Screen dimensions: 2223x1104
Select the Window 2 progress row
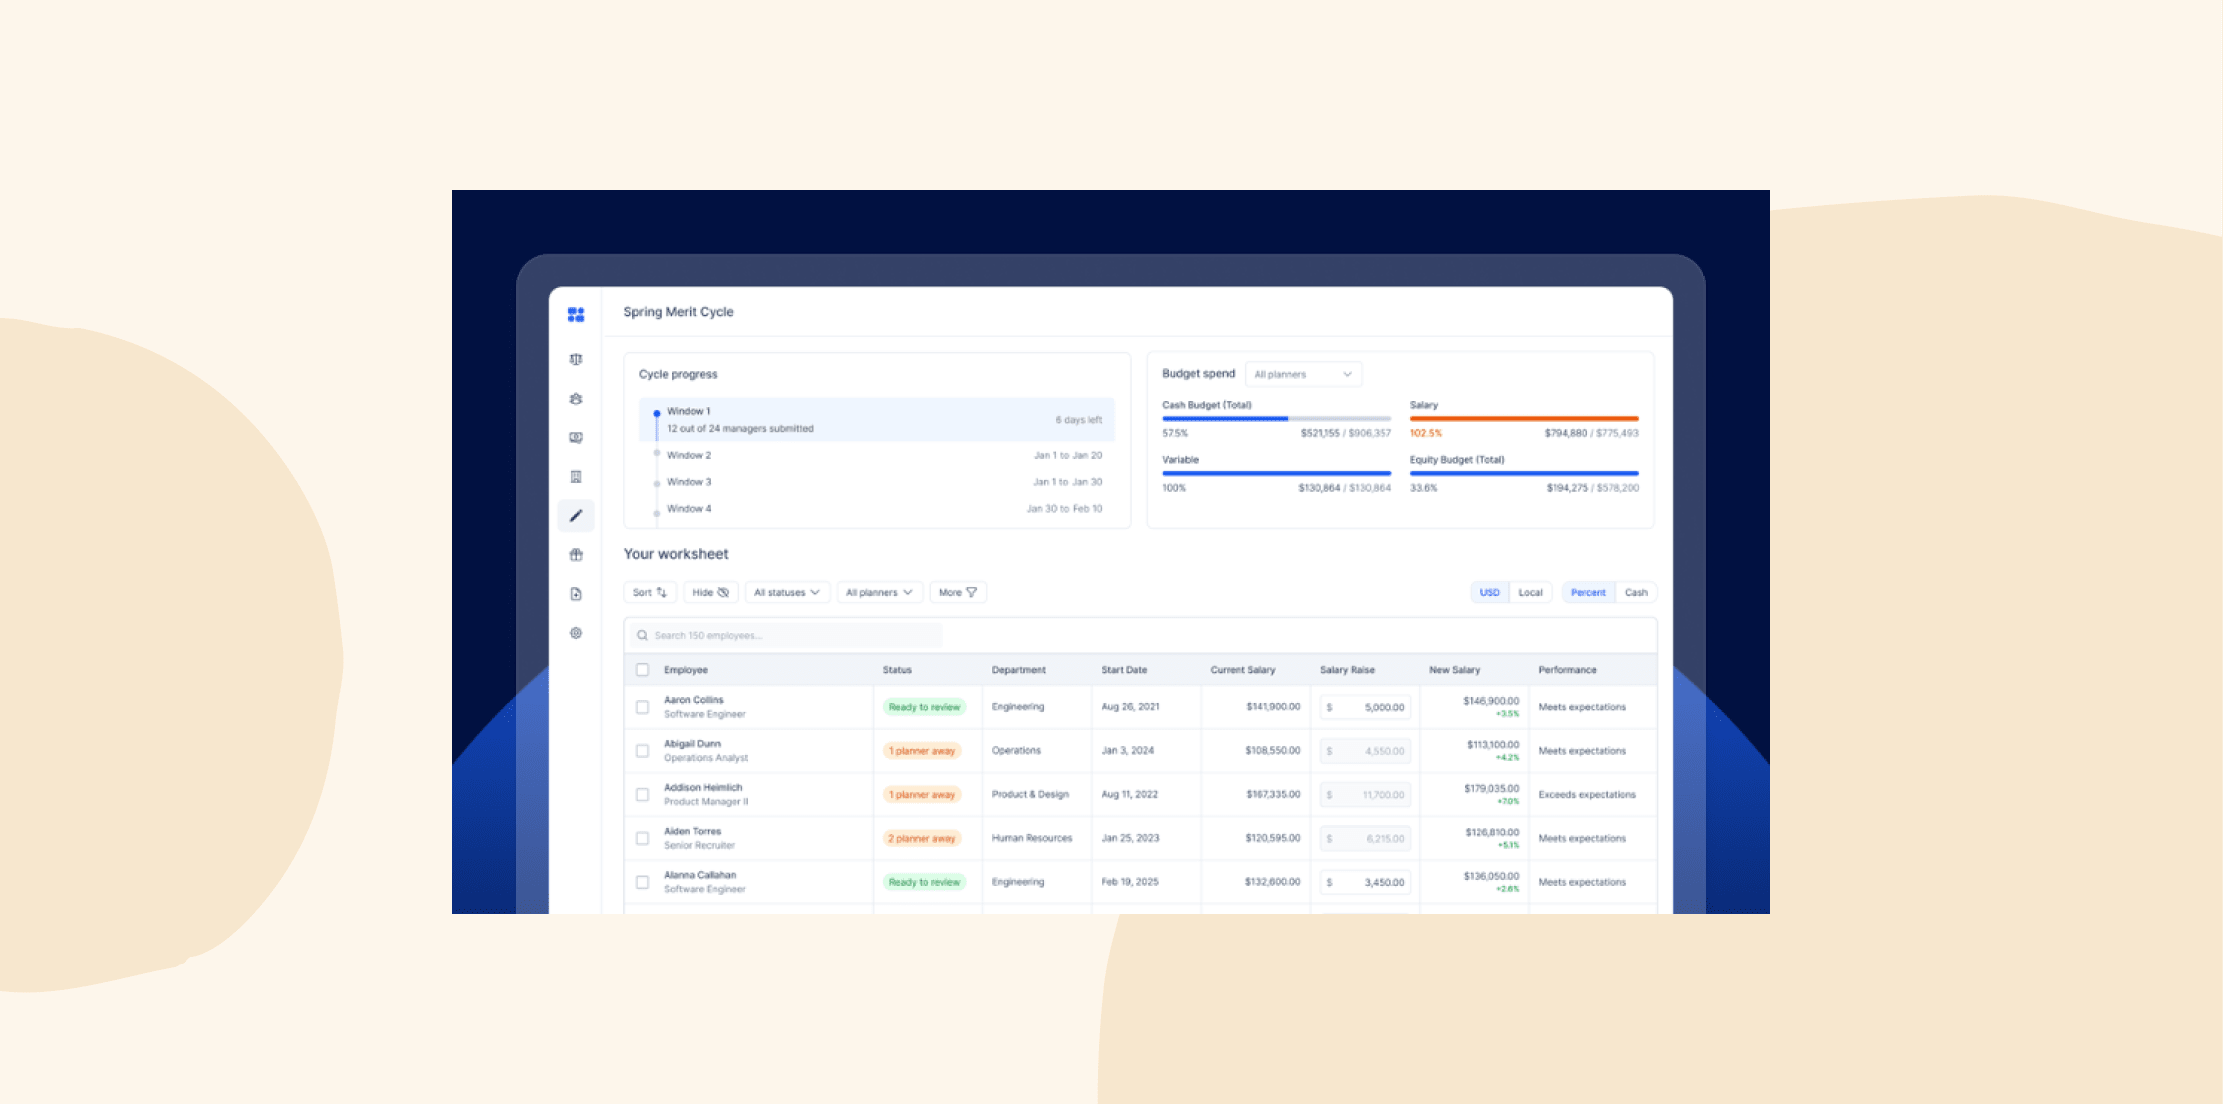(877, 455)
